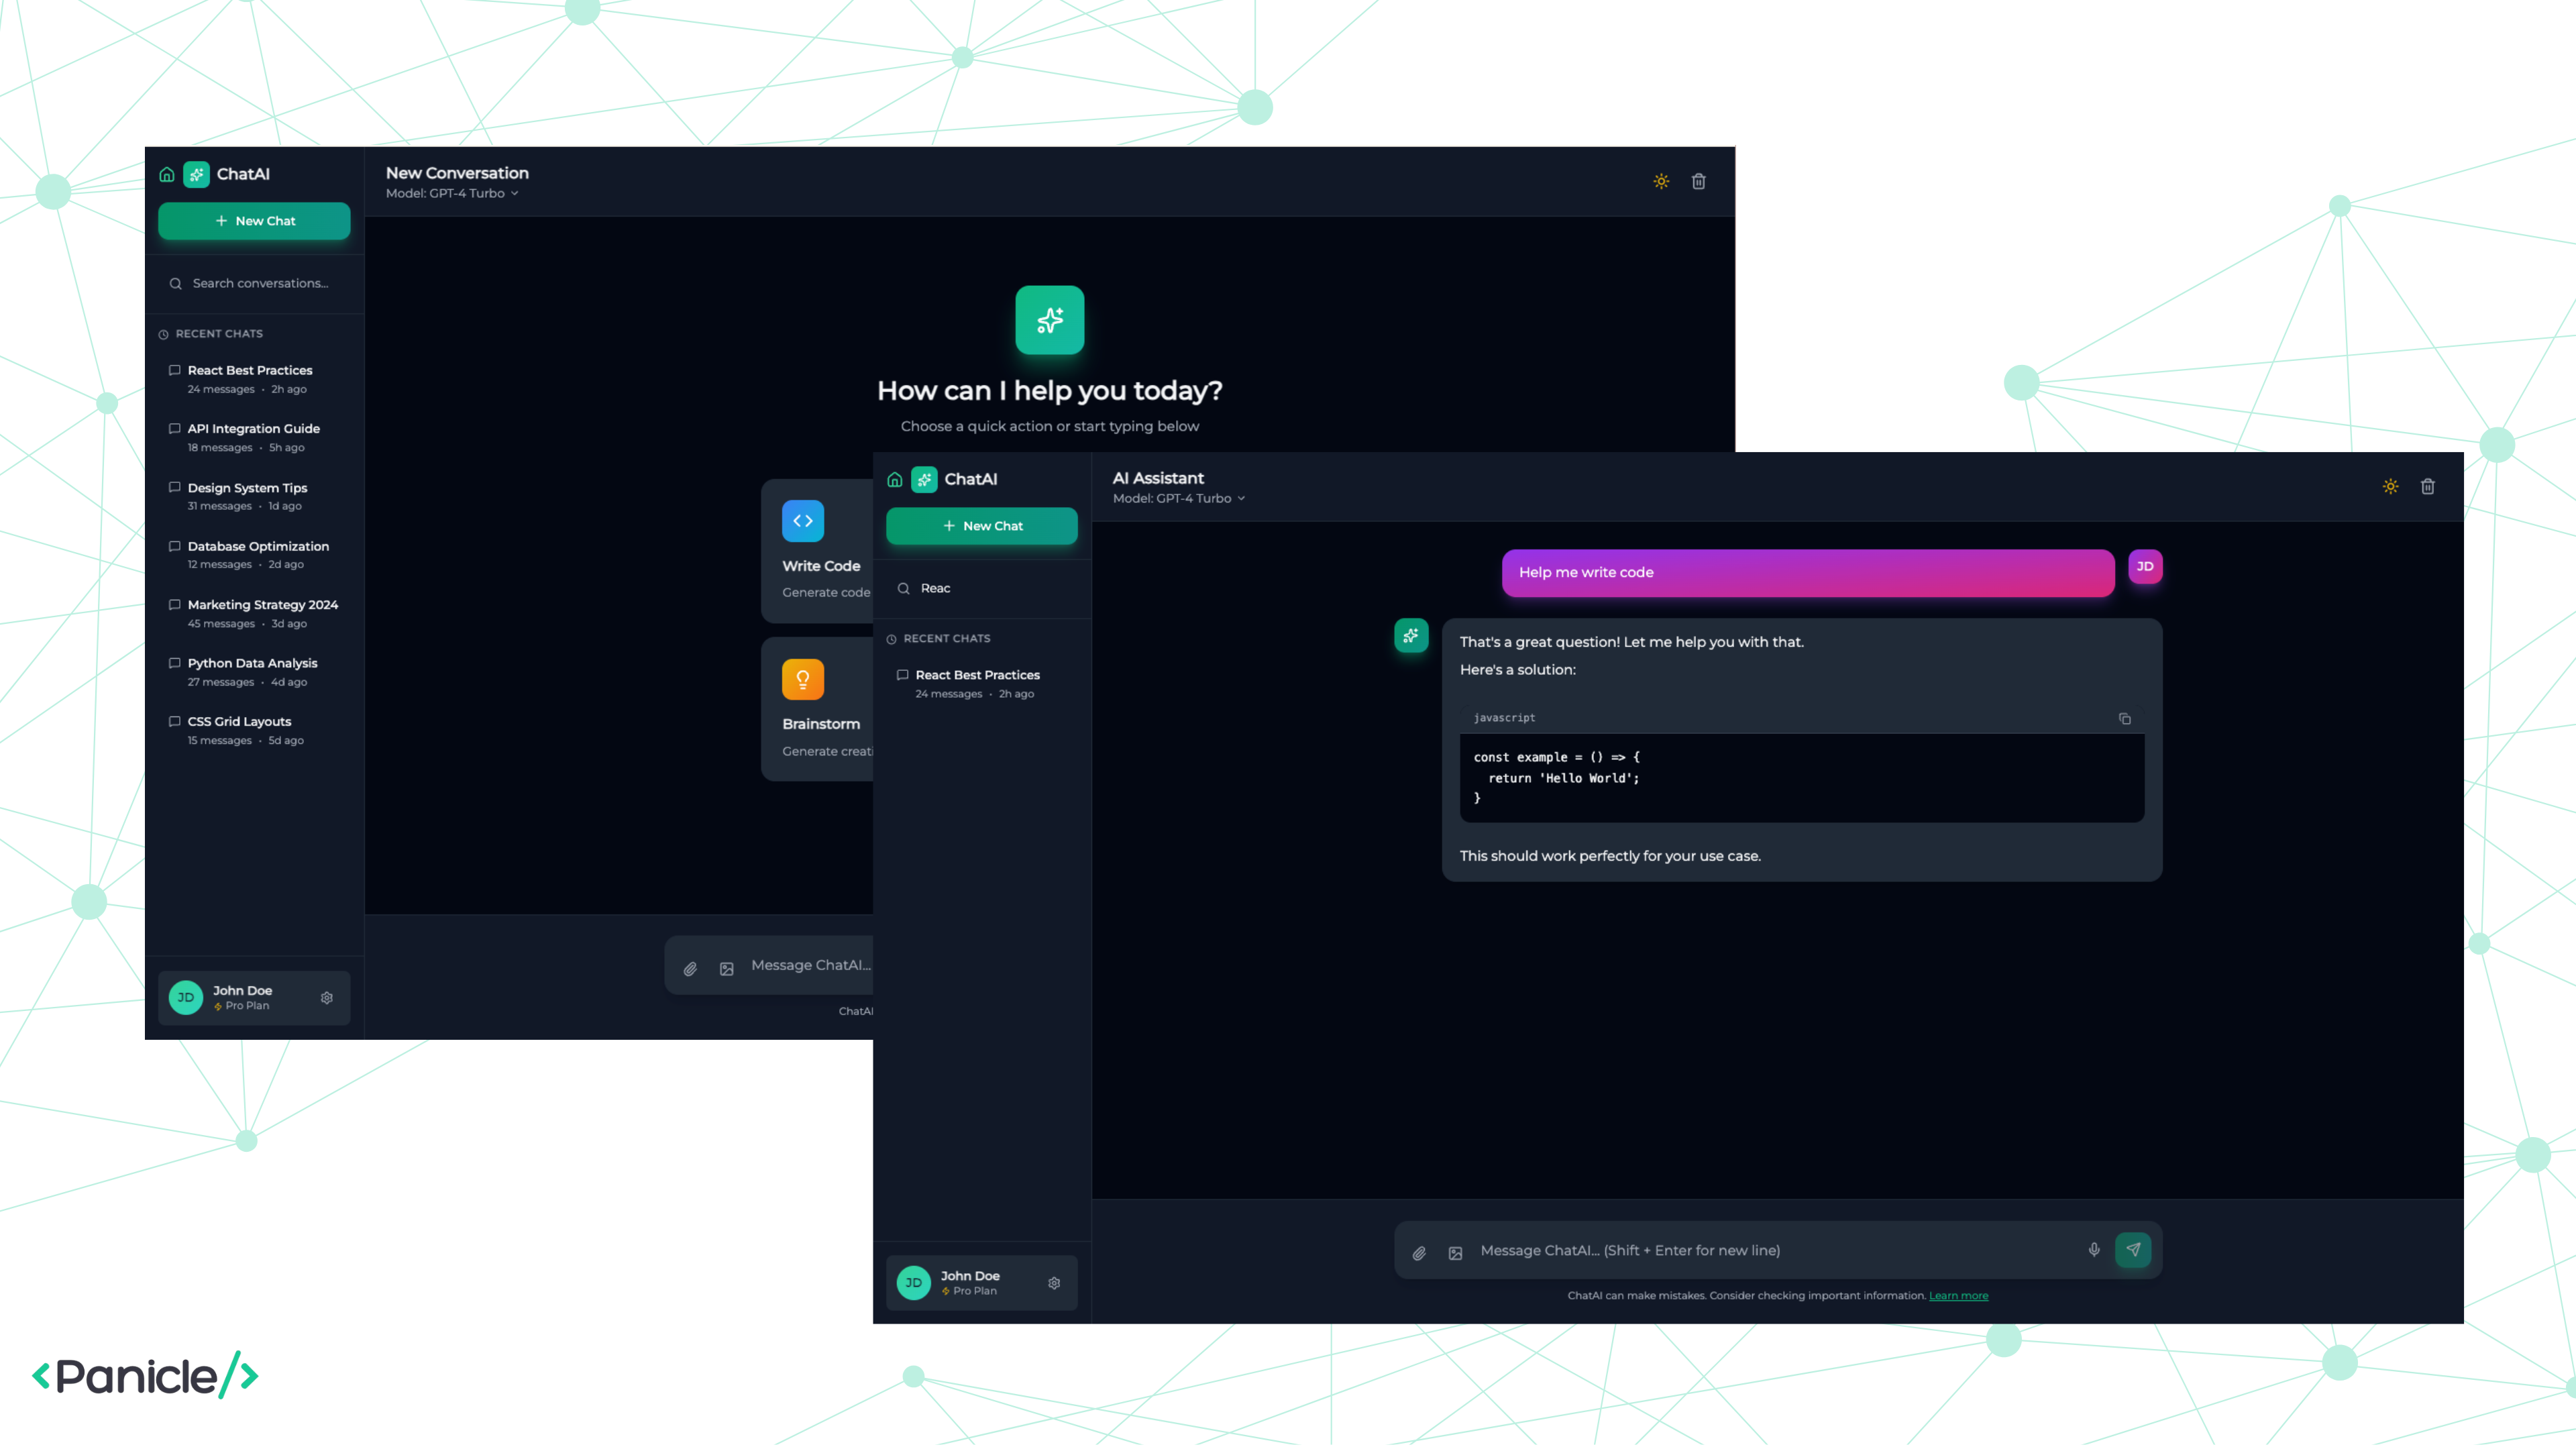The width and height of the screenshot is (2576, 1449).
Task: Toggle light mode in the New Conversation window
Action: pyautogui.click(x=1661, y=181)
